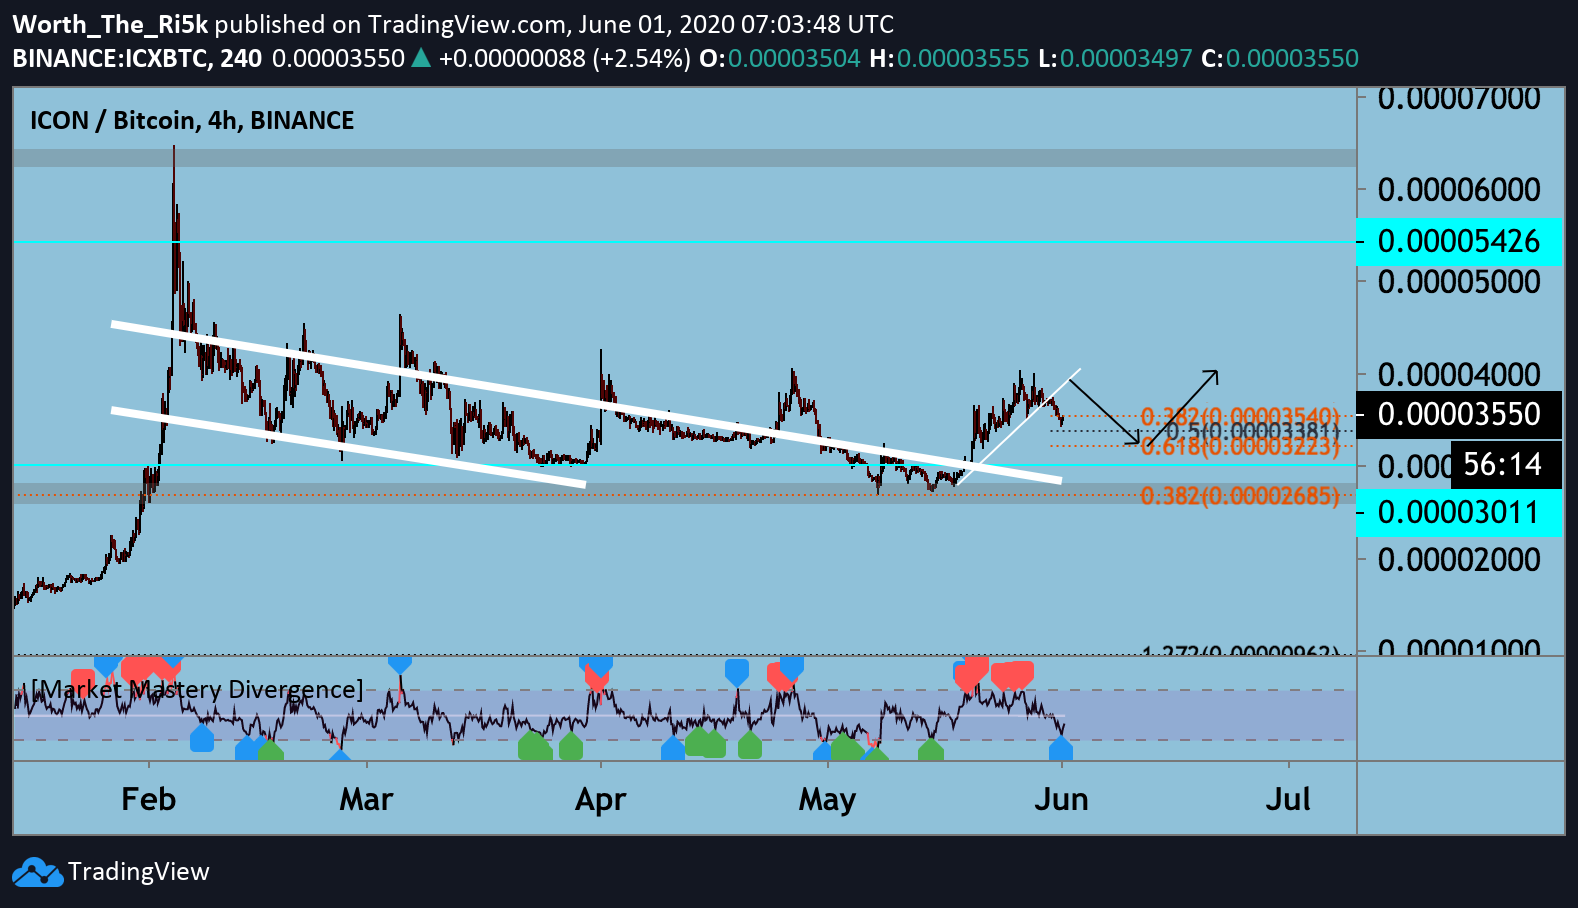Click the Mar time axis label
Image resolution: width=1578 pixels, height=908 pixels.
click(366, 799)
